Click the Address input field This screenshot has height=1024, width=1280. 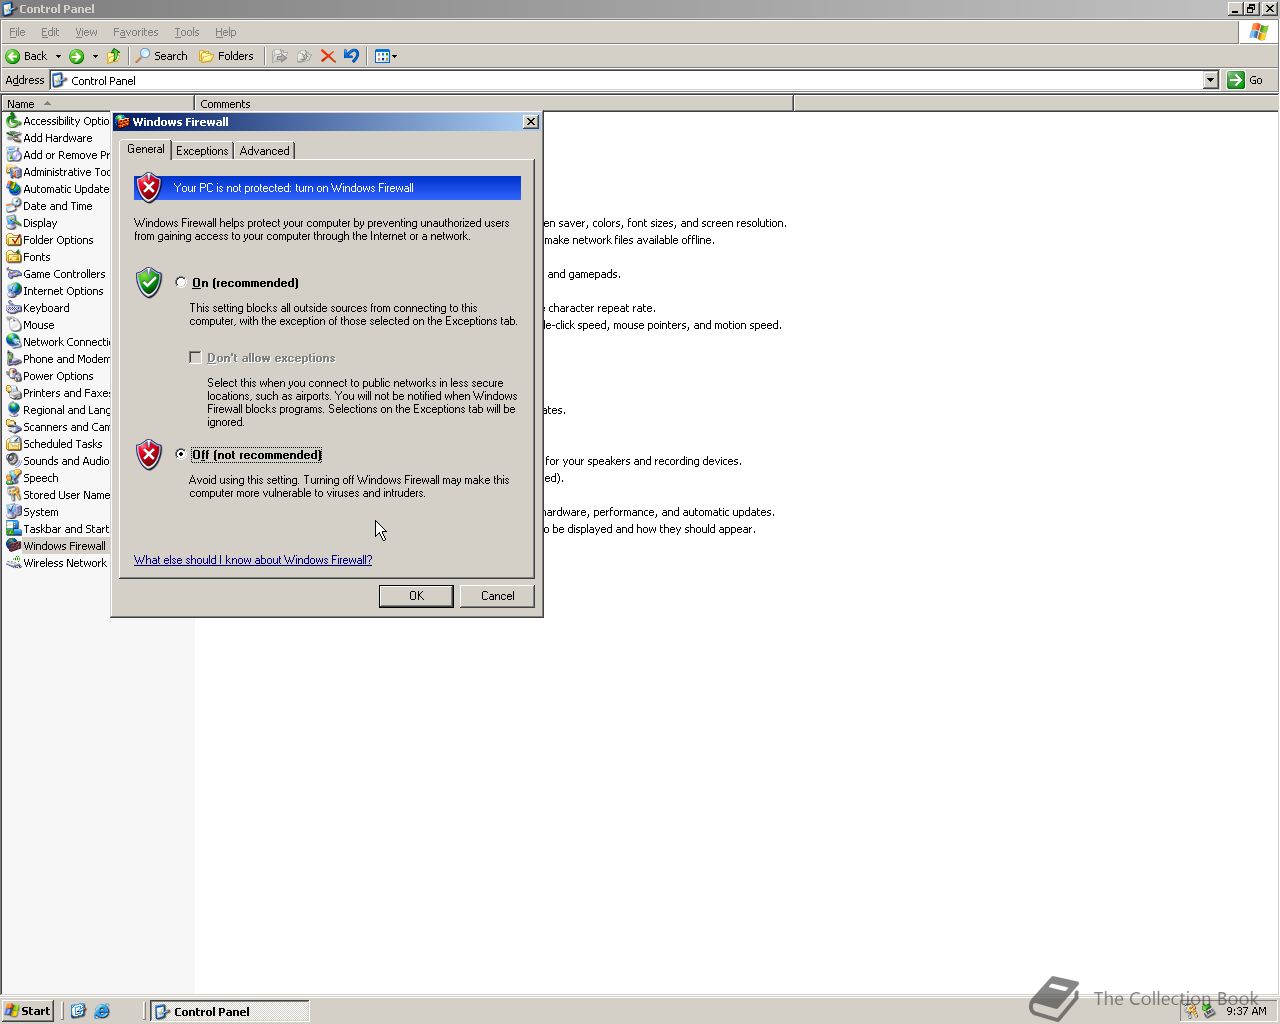pyautogui.click(x=627, y=80)
